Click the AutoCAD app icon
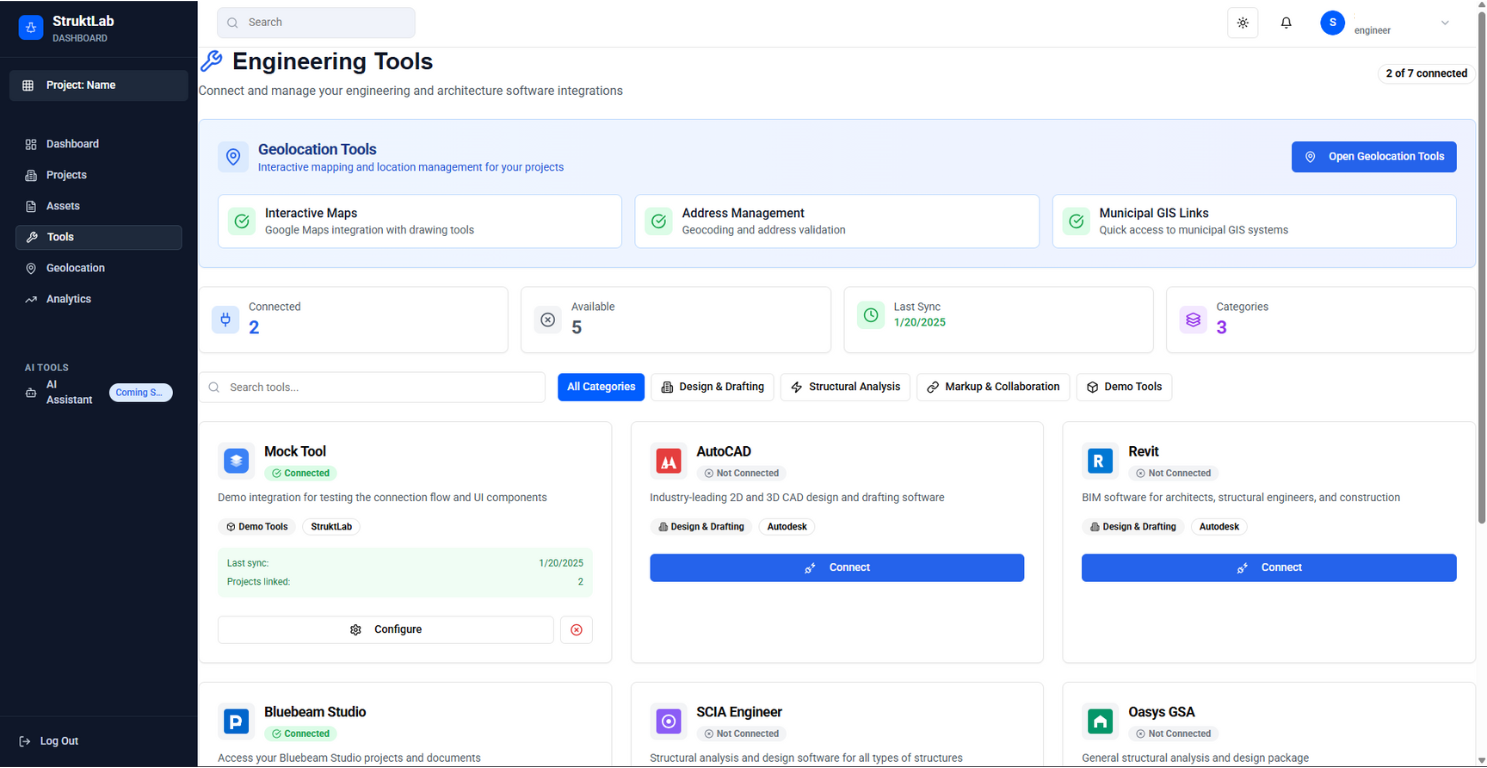1487x768 pixels. tap(667, 461)
